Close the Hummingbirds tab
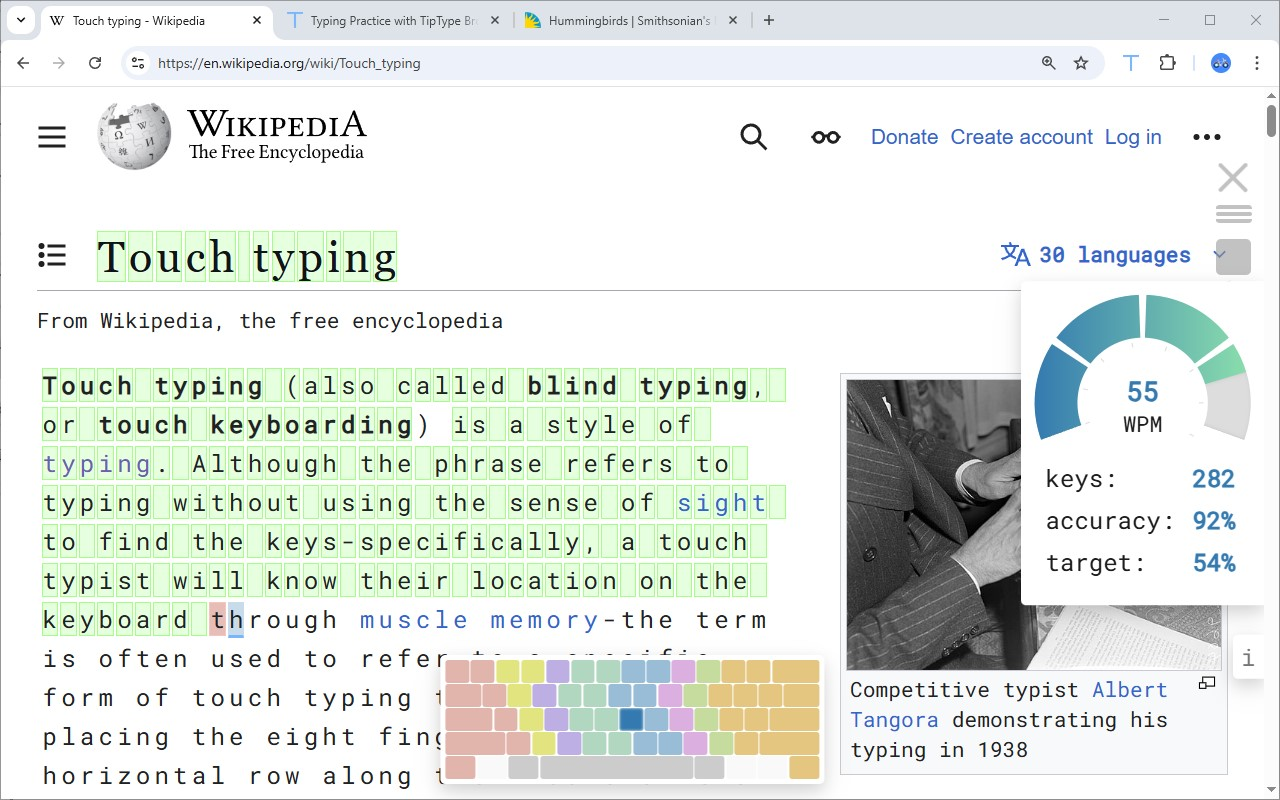1280x800 pixels. (733, 20)
